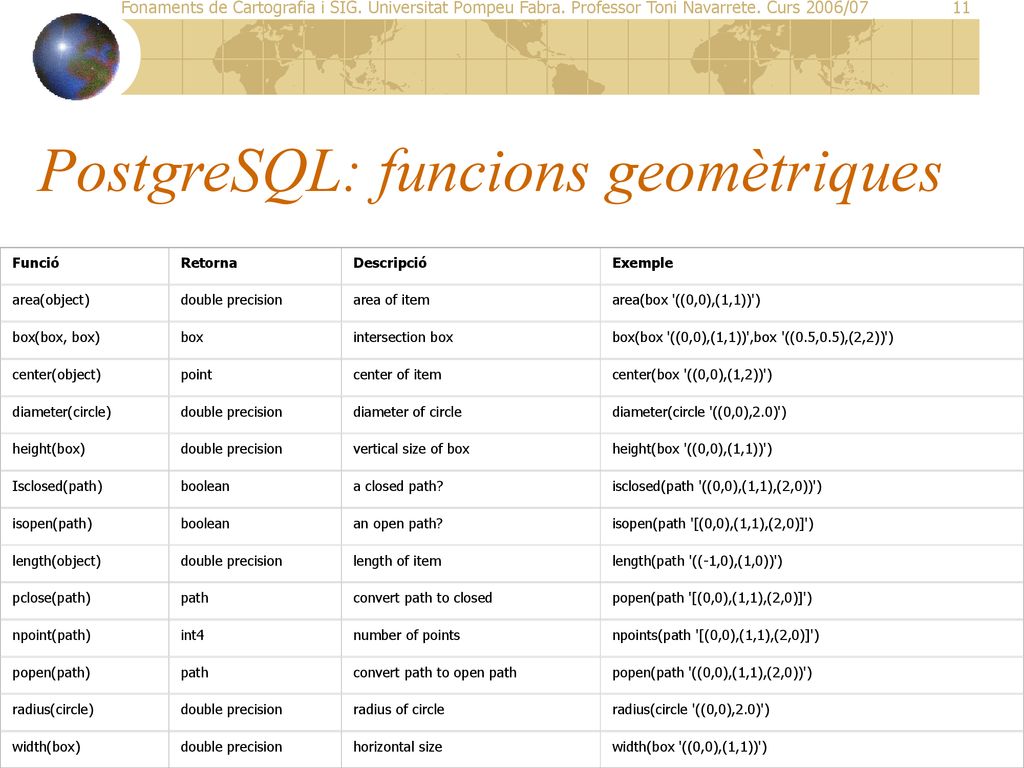Click 'diameter of circle' description
The height and width of the screenshot is (768, 1024).
tap(408, 412)
